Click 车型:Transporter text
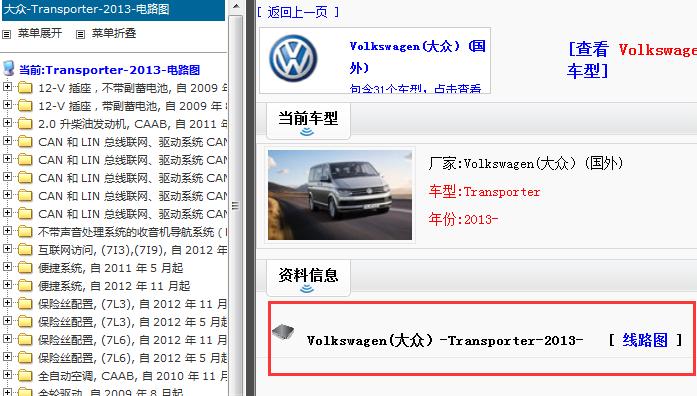The height and width of the screenshot is (396, 697). pyautogui.click(x=485, y=192)
